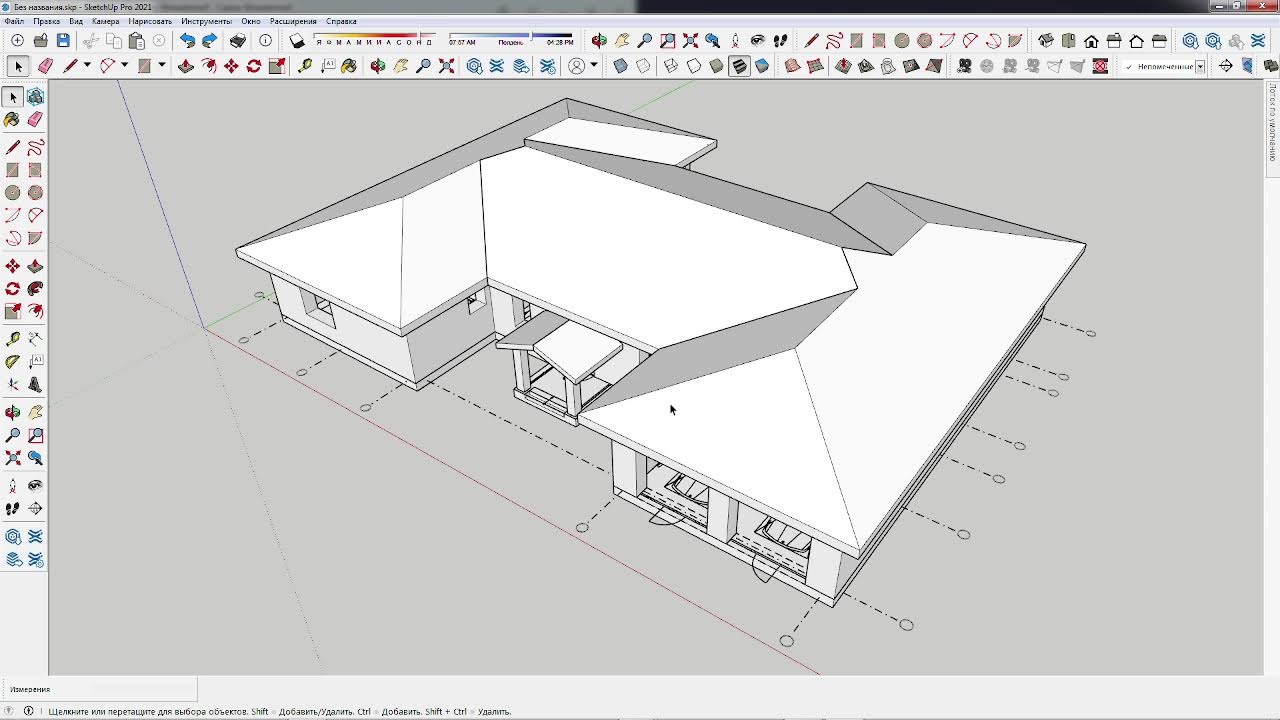Select the Sandbox From Contours tool
Screen dimensions: 1280x720
point(792,66)
